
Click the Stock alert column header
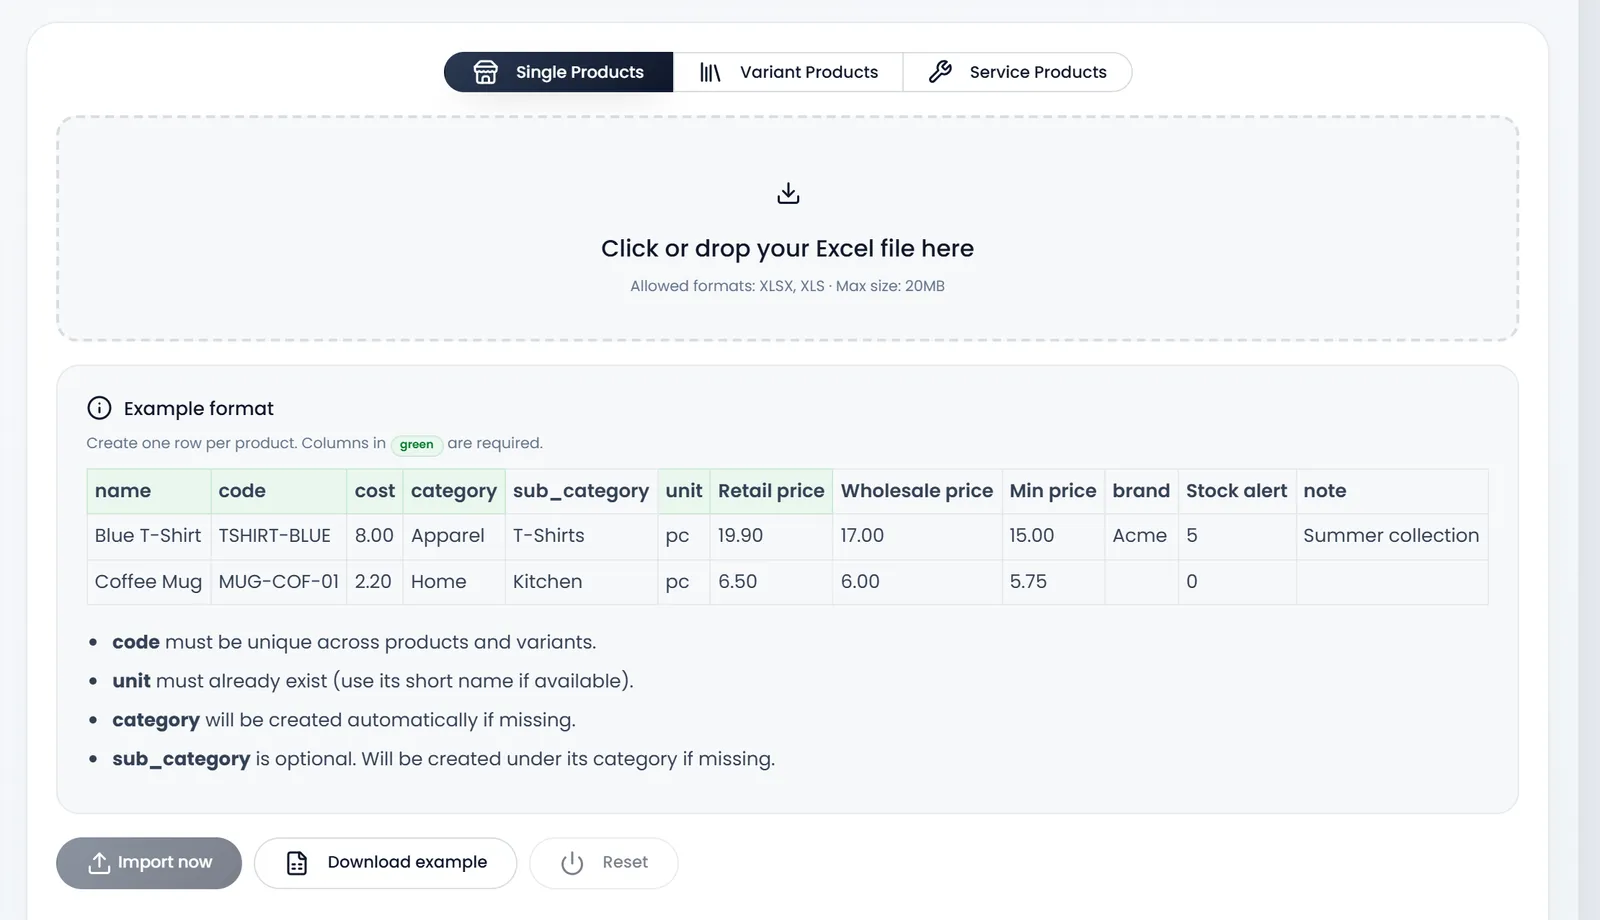(1237, 491)
